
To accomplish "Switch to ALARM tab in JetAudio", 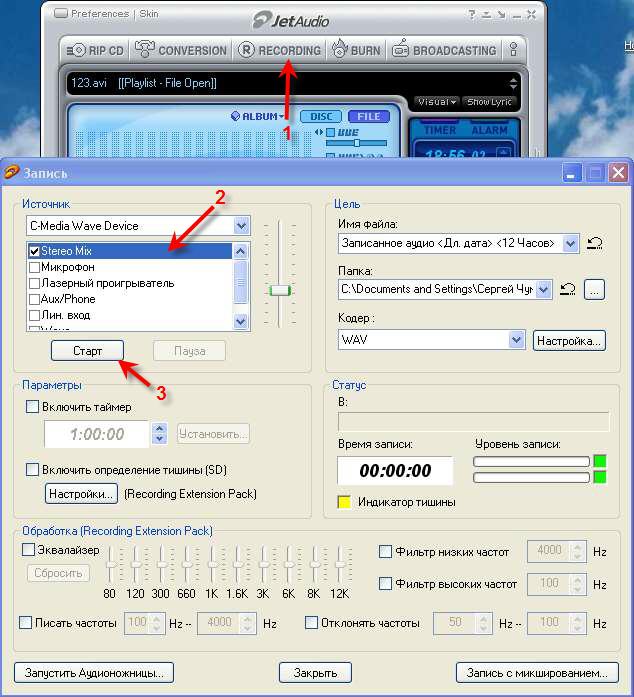I will click(489, 130).
